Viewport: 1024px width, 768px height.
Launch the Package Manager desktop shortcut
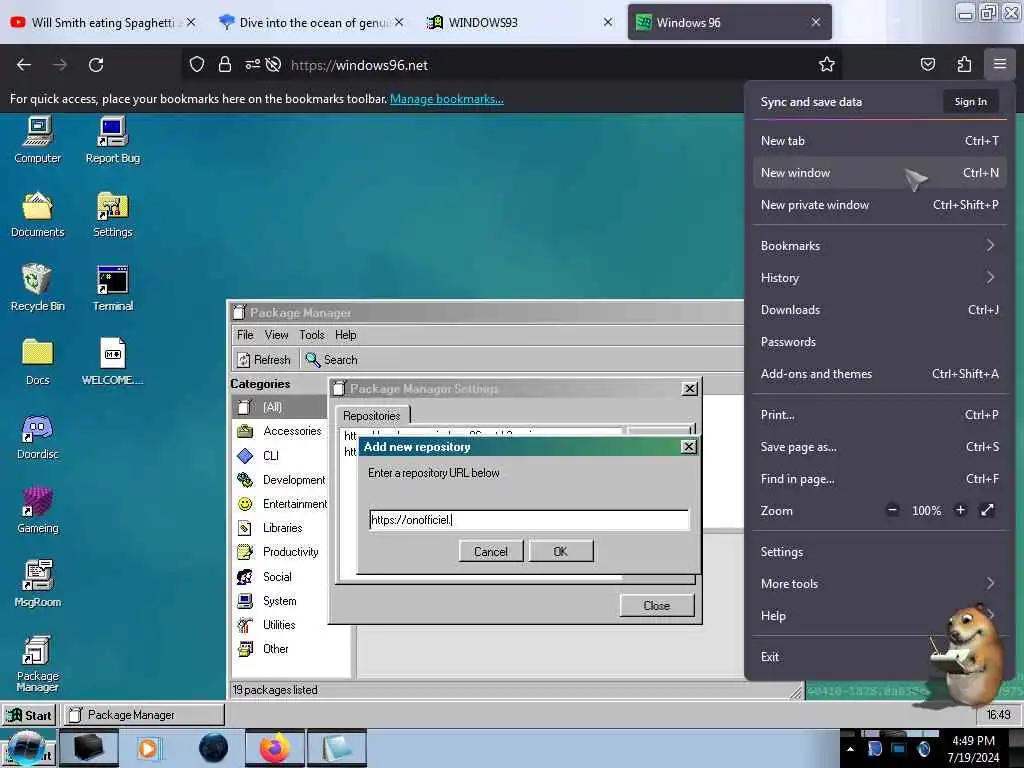pos(37,663)
